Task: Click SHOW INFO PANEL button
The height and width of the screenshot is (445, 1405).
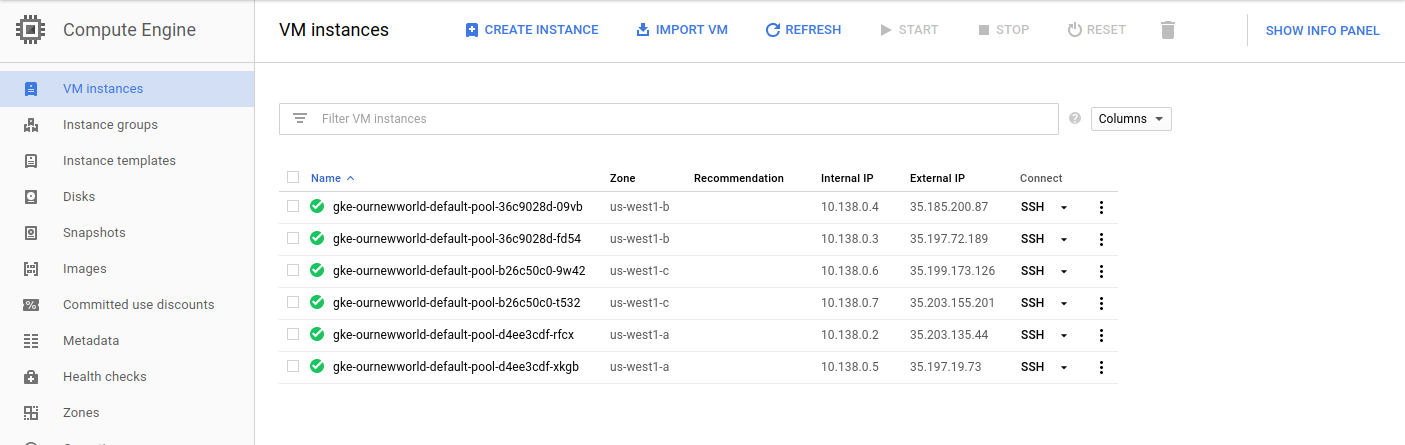Action: 1322,31
